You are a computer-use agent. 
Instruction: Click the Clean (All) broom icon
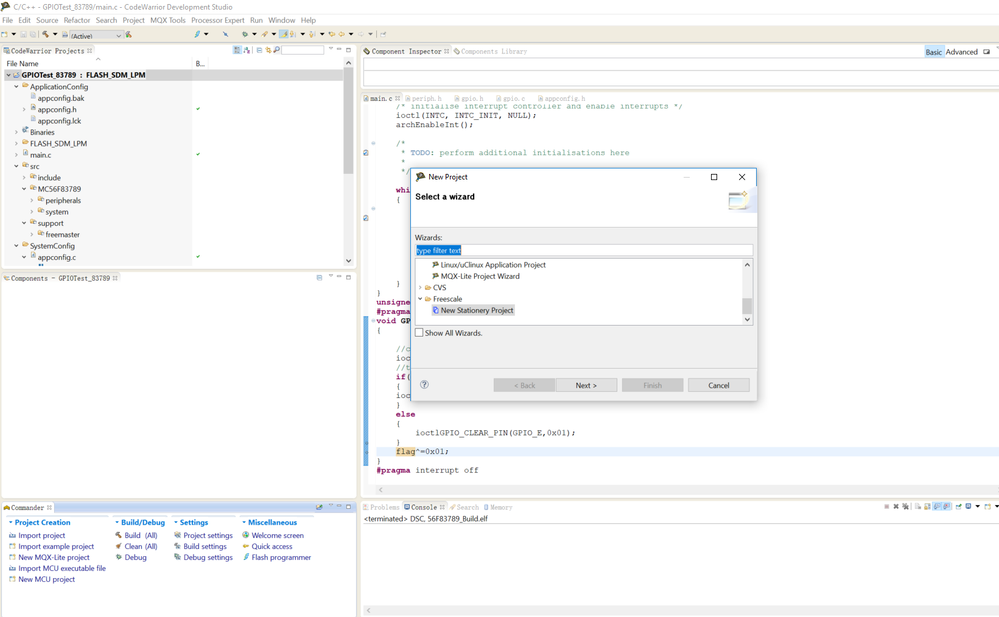pyautogui.click(x=119, y=547)
